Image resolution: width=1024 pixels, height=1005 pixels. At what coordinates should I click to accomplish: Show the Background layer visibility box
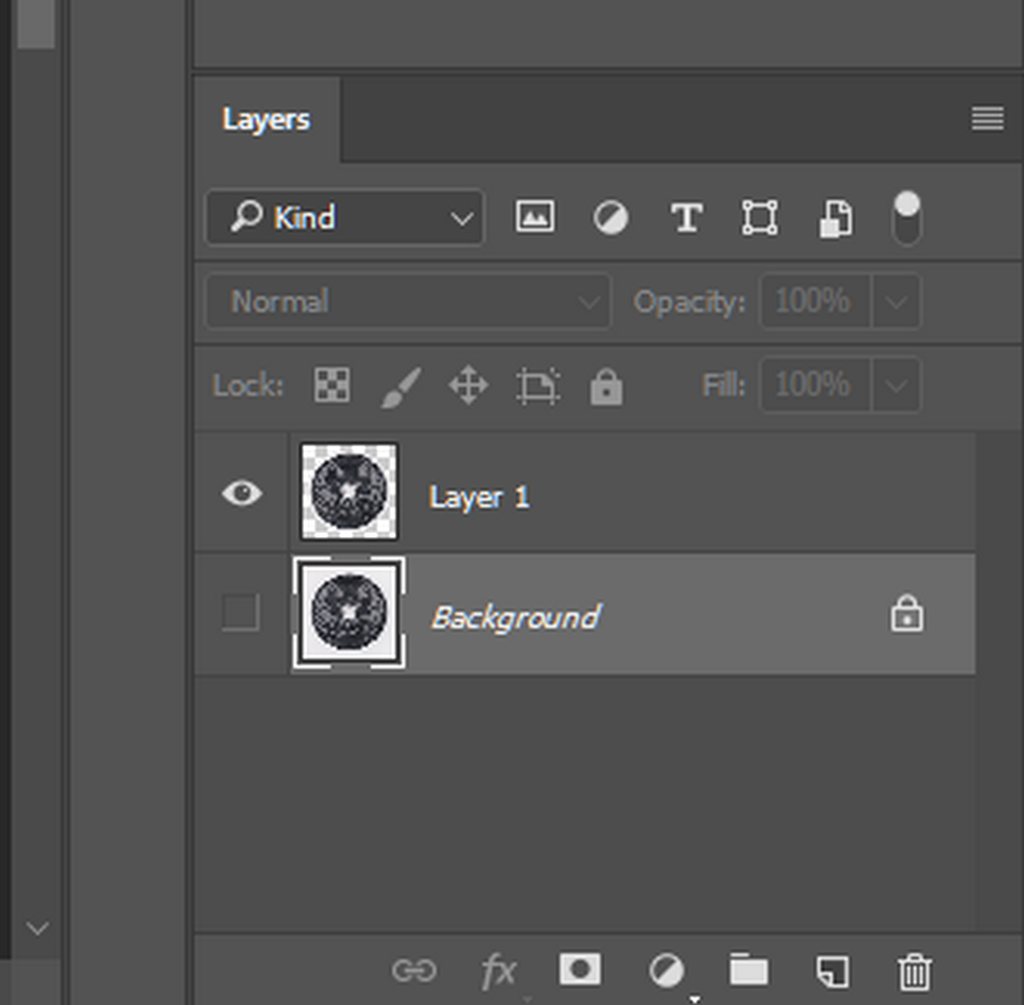click(x=241, y=613)
